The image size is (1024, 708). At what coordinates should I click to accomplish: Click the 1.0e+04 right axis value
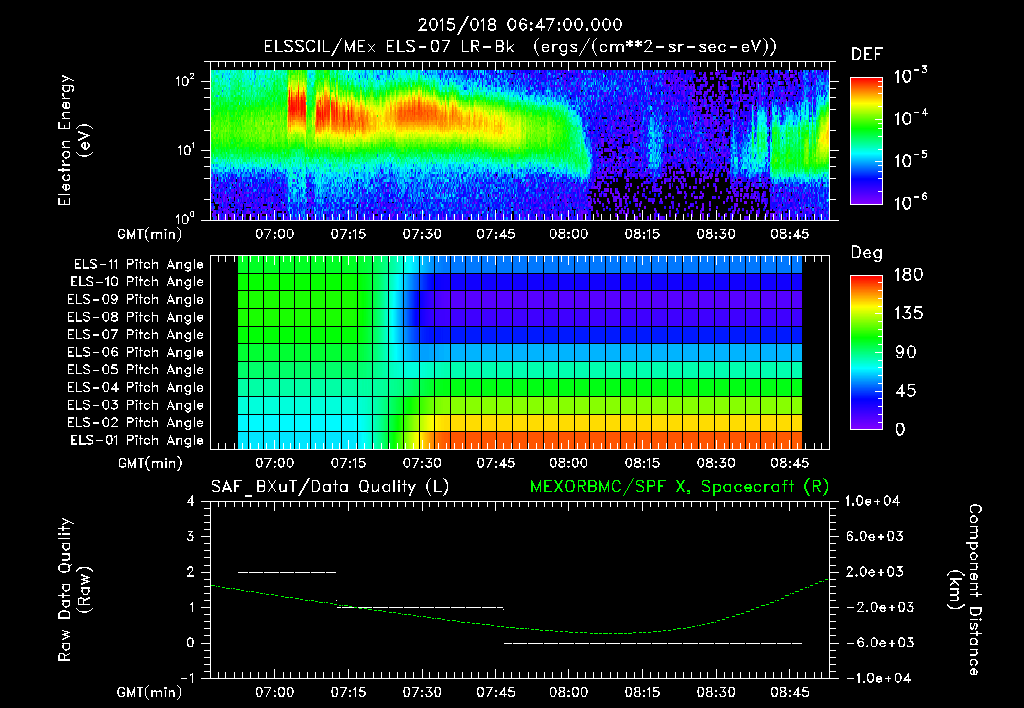(x=872, y=501)
